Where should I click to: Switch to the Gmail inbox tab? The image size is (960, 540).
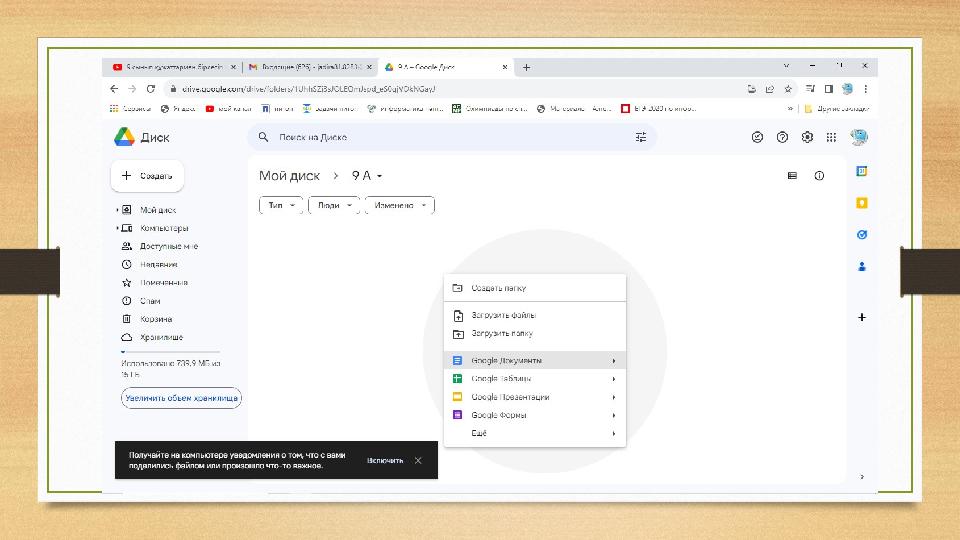(310, 67)
